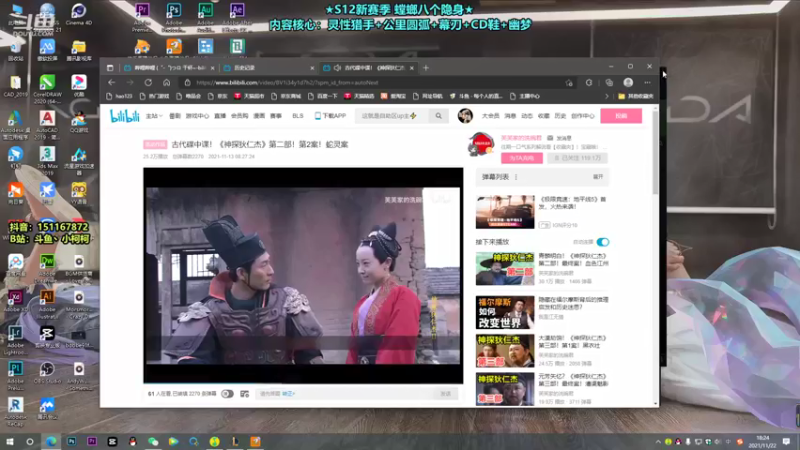This screenshot has height=450, width=800.
Task: Open browser profile avatar icon
Action: tap(628, 83)
